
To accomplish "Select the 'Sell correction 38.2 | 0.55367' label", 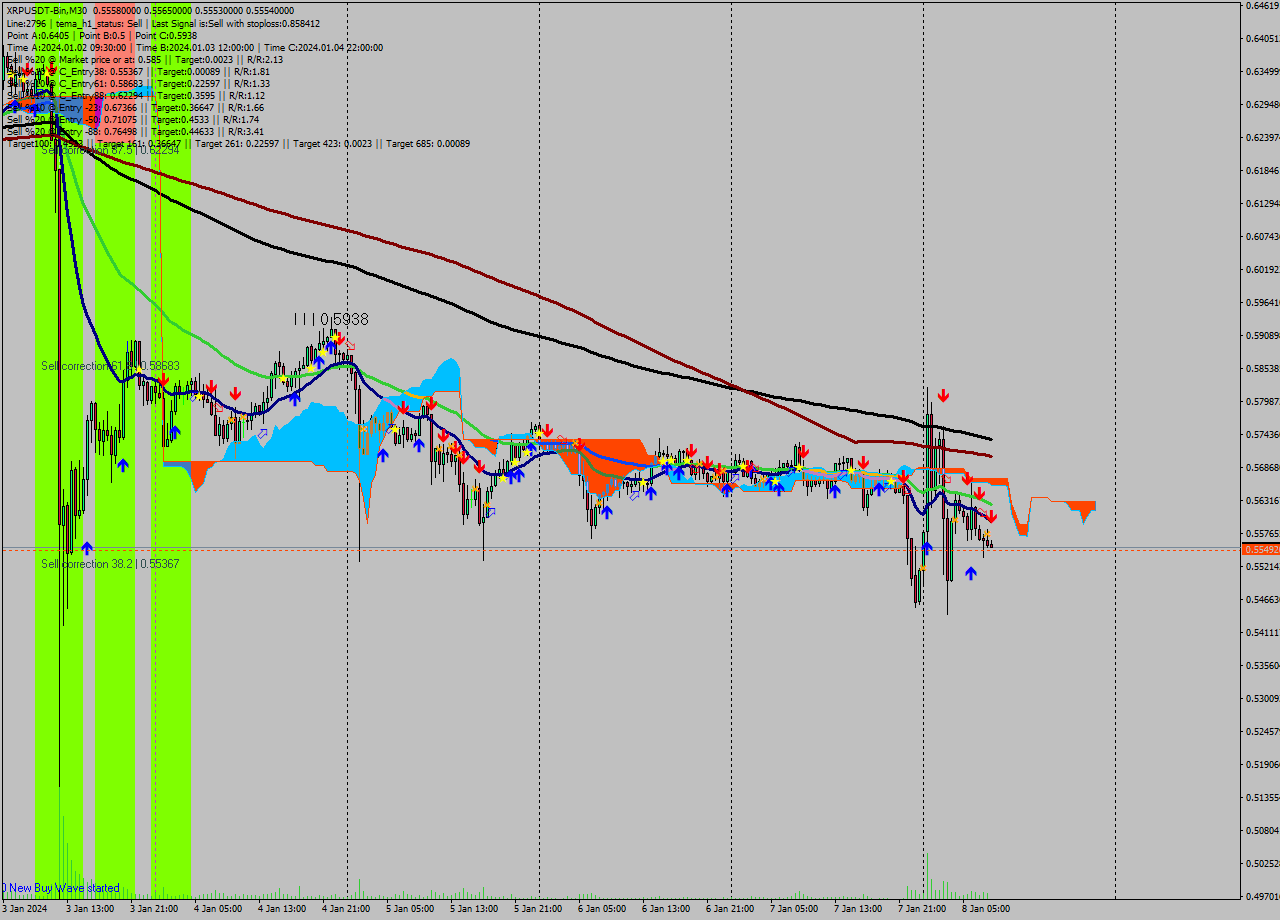I will [110, 564].
